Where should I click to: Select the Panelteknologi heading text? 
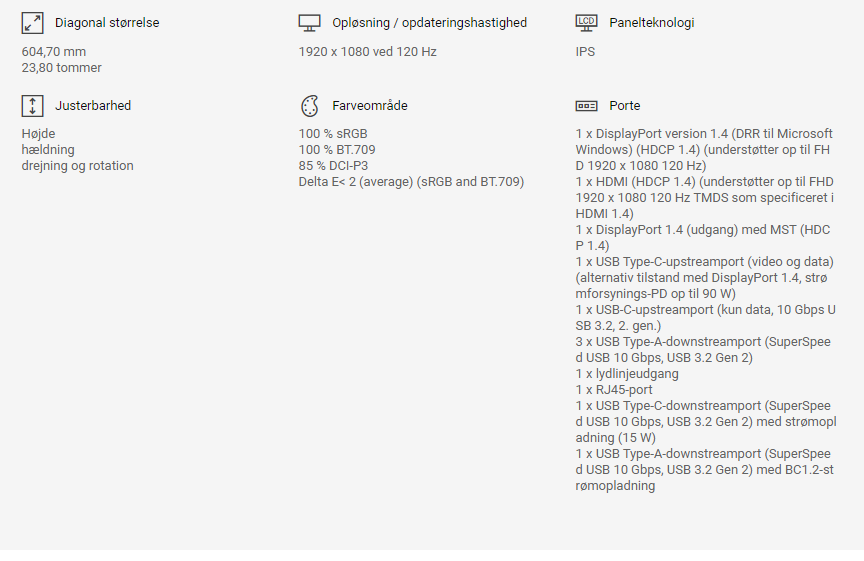651,23
